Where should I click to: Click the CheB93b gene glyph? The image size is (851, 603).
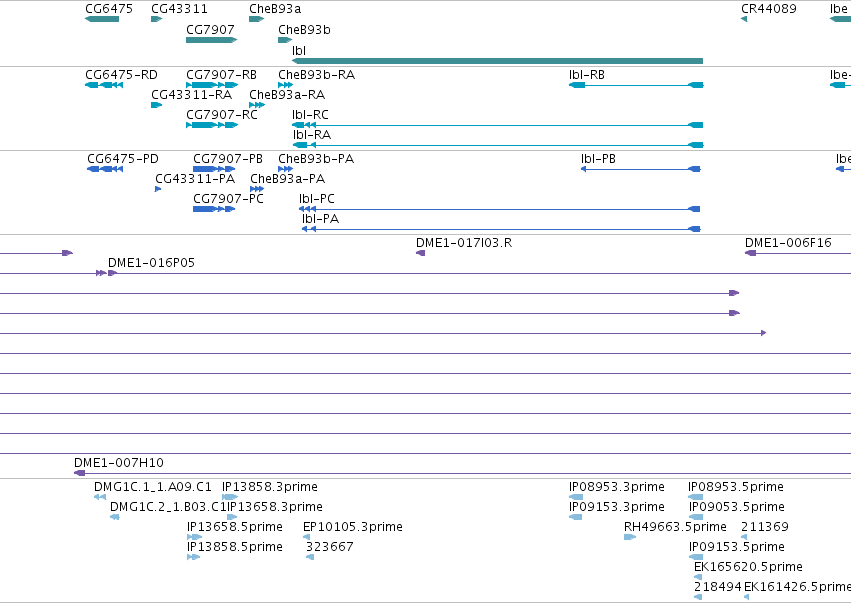pyautogui.click(x=285, y=40)
